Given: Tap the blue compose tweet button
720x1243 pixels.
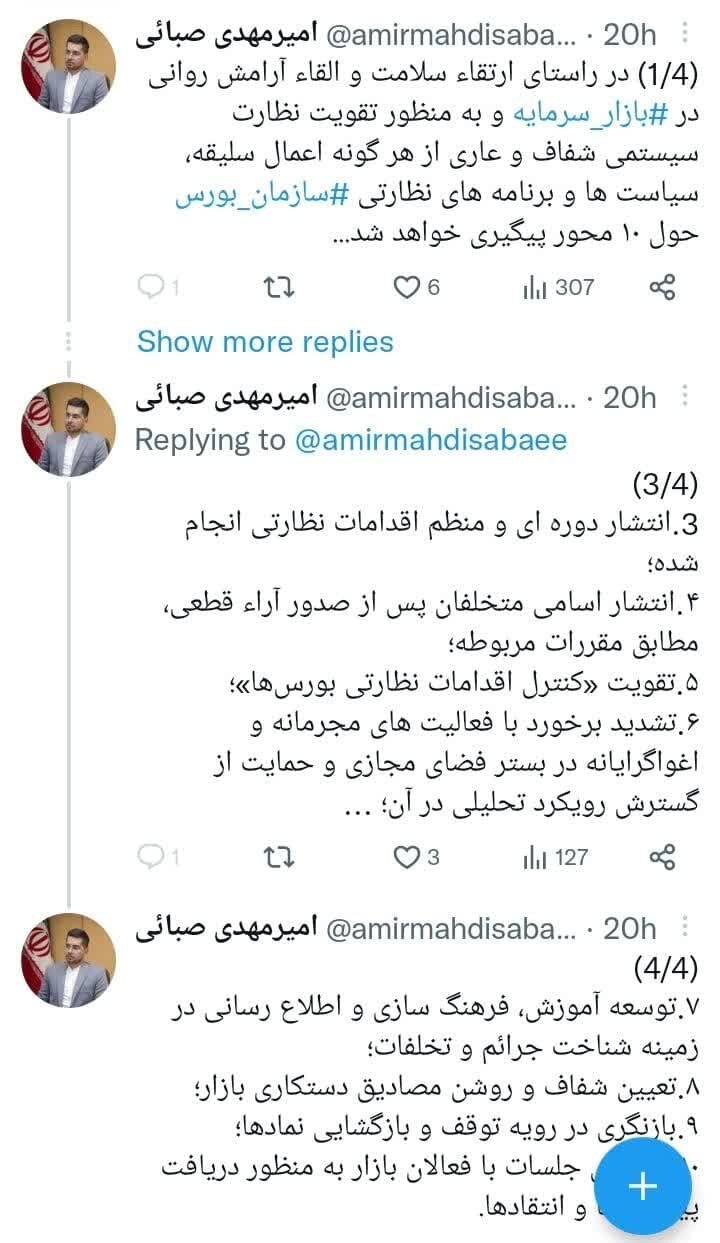Looking at the screenshot, I should click(x=642, y=1186).
